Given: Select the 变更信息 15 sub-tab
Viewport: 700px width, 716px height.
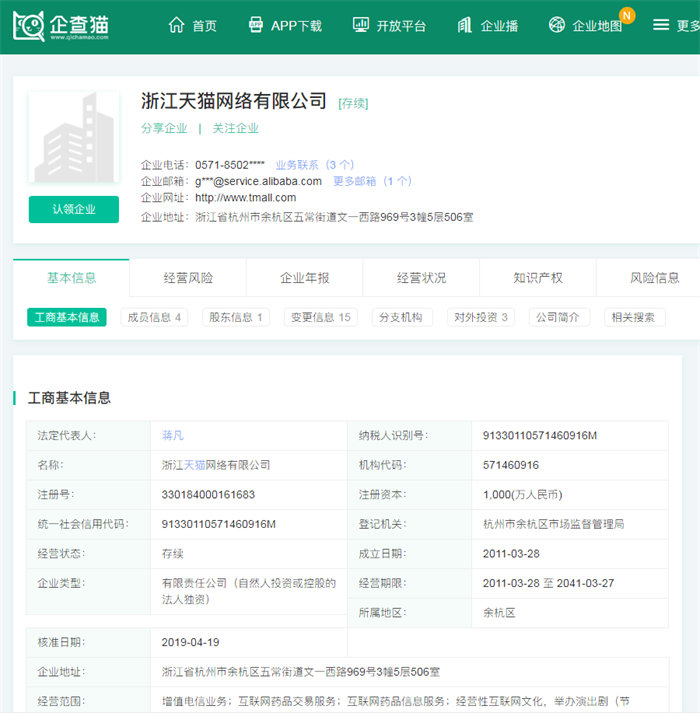Looking at the screenshot, I should tap(321, 317).
